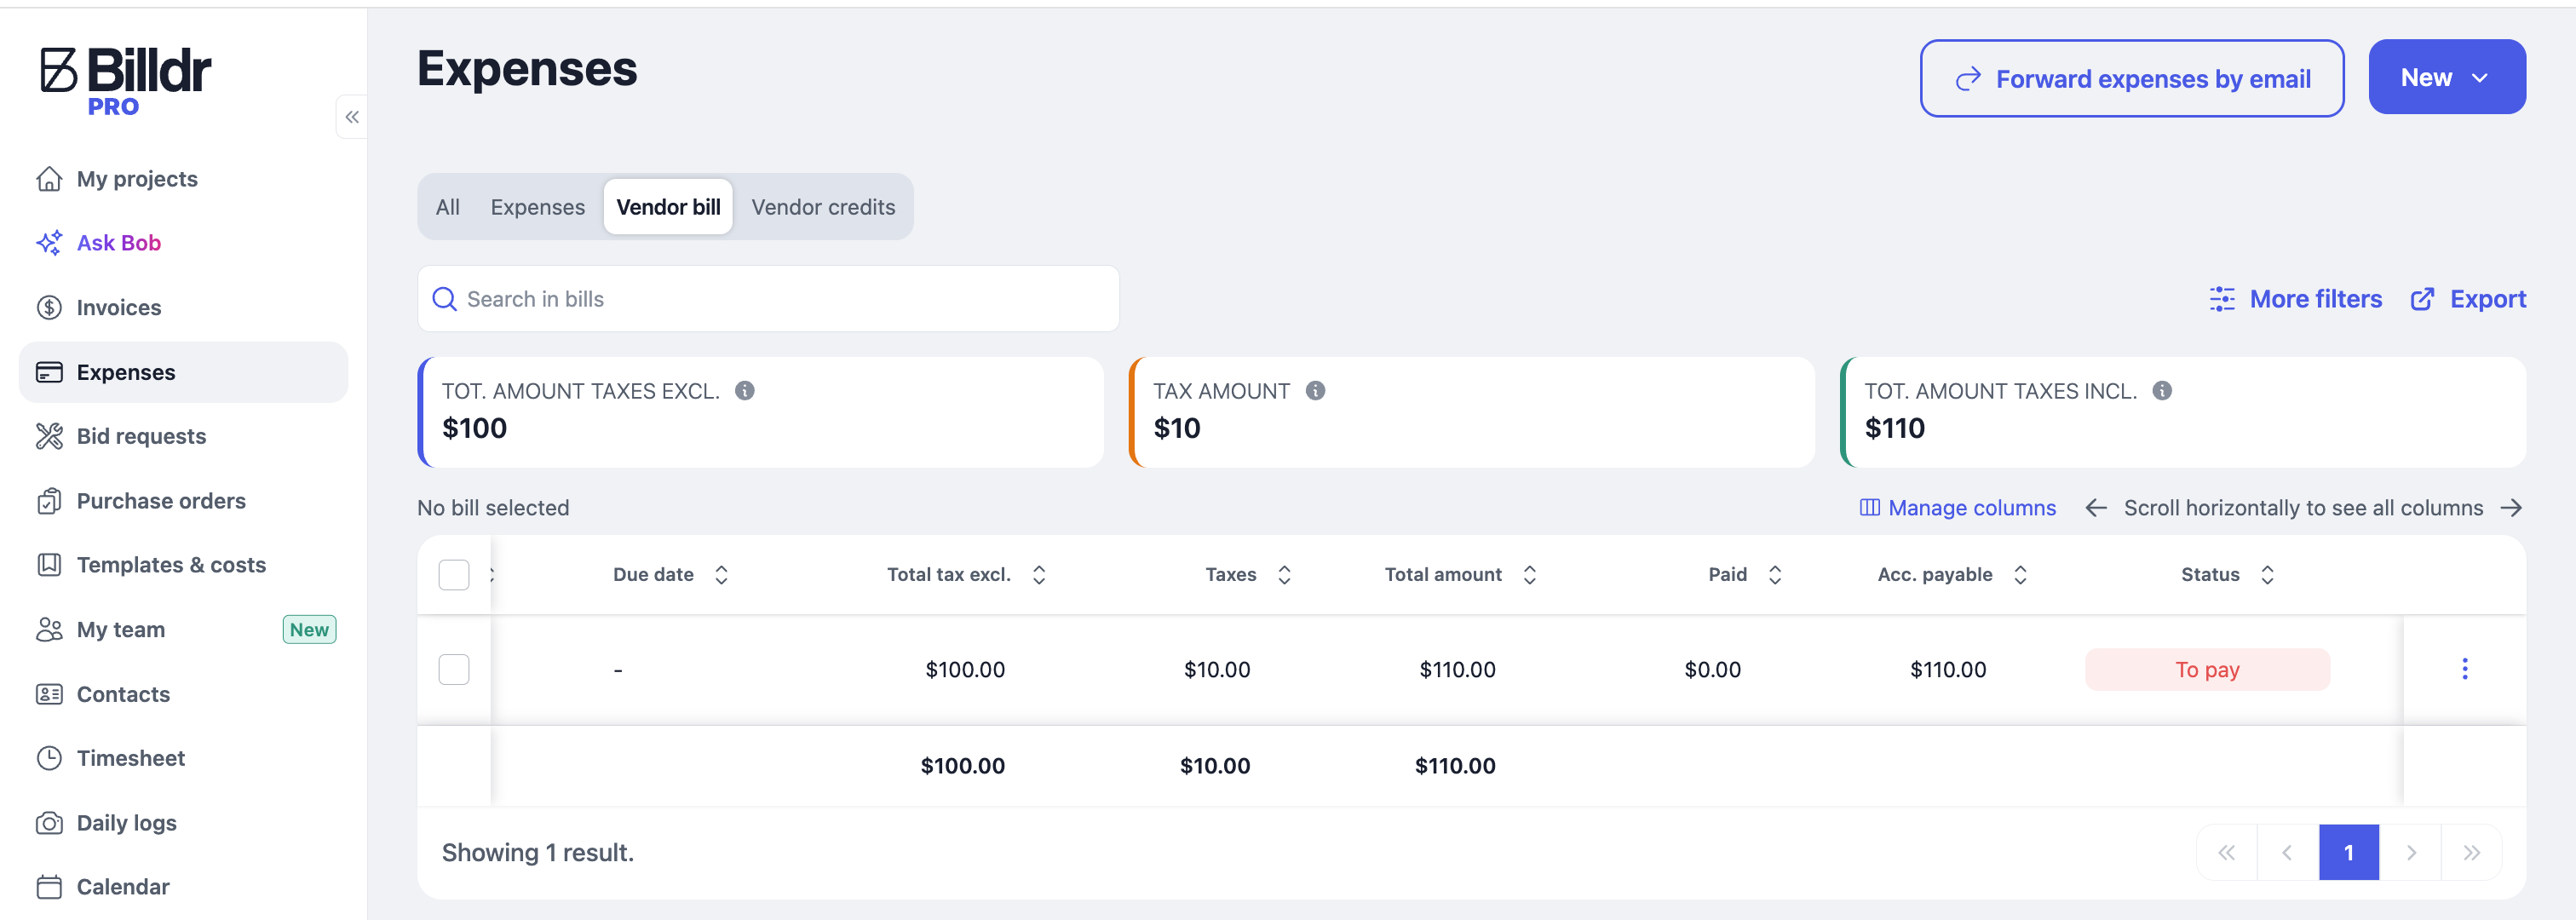2576x920 pixels.
Task: Click the Ask Bob sparkle icon
Action: click(x=49, y=243)
